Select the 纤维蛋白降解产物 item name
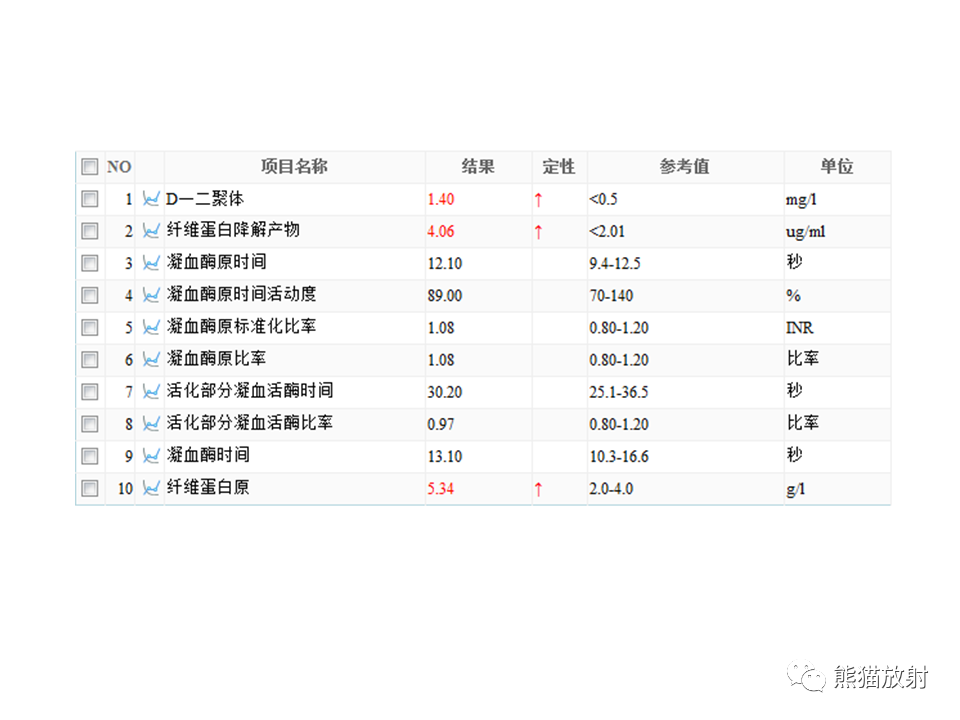This screenshot has height=720, width=960. pos(233,230)
